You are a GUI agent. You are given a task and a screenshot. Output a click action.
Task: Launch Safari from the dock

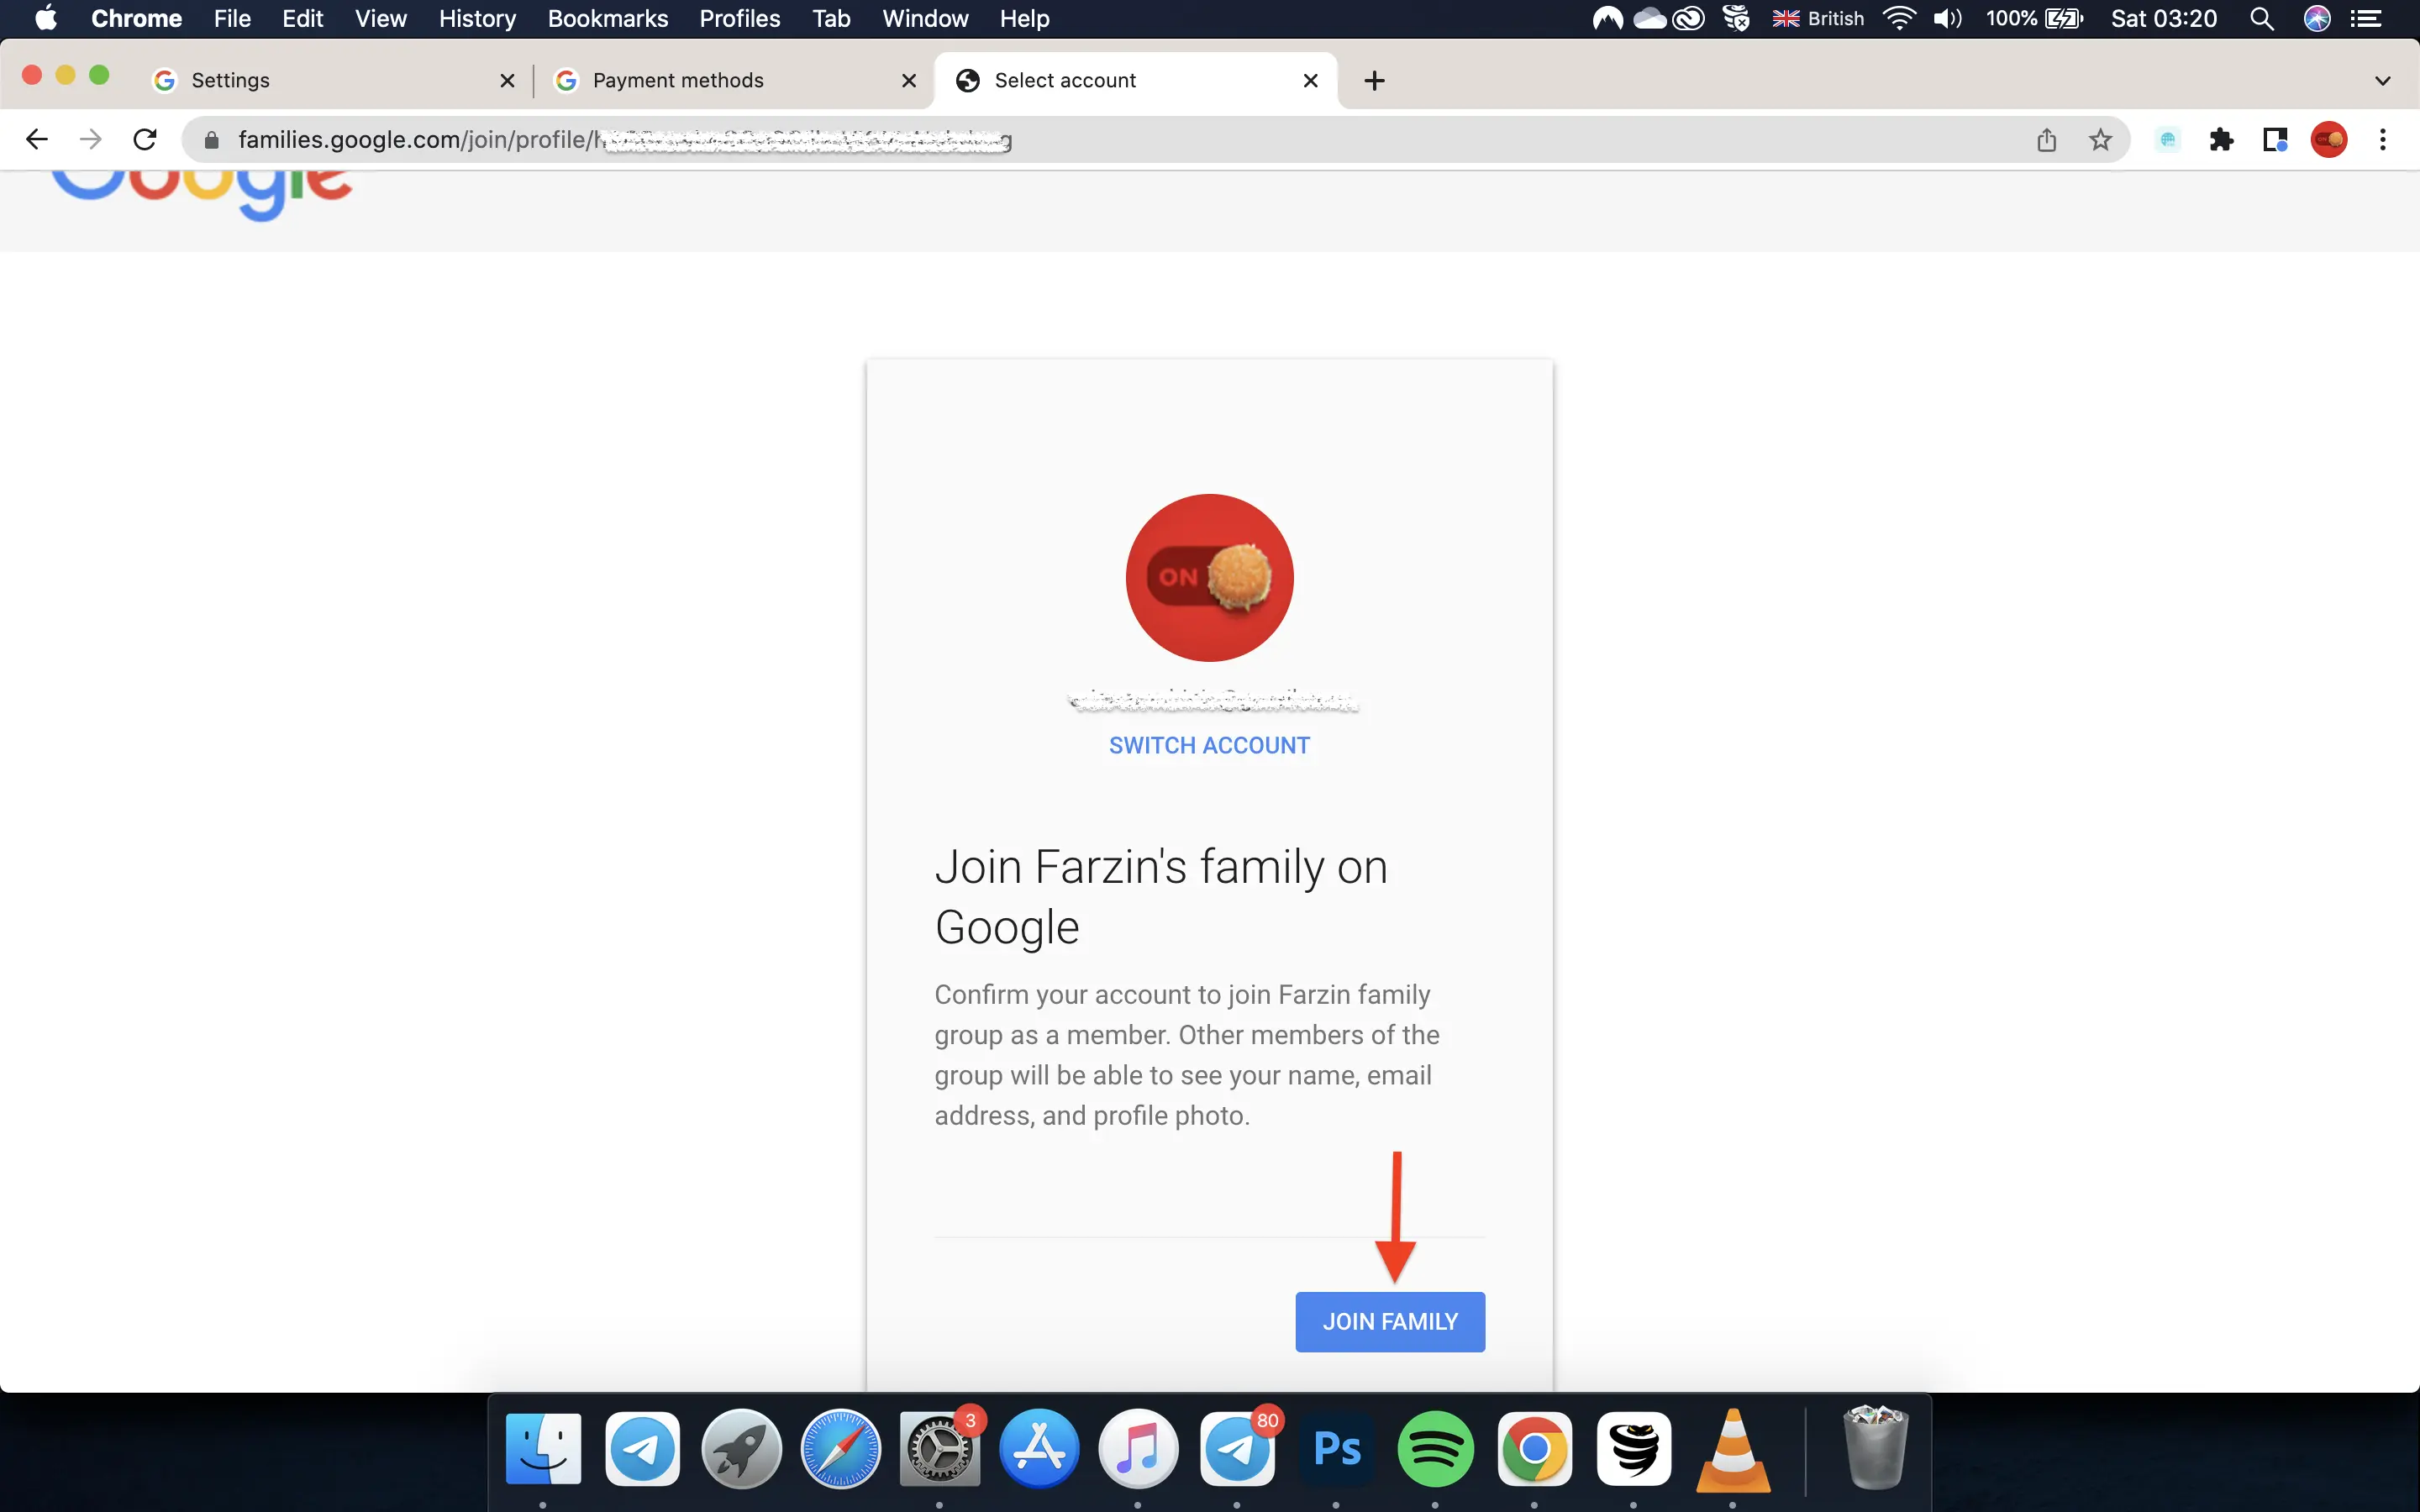[841, 1449]
